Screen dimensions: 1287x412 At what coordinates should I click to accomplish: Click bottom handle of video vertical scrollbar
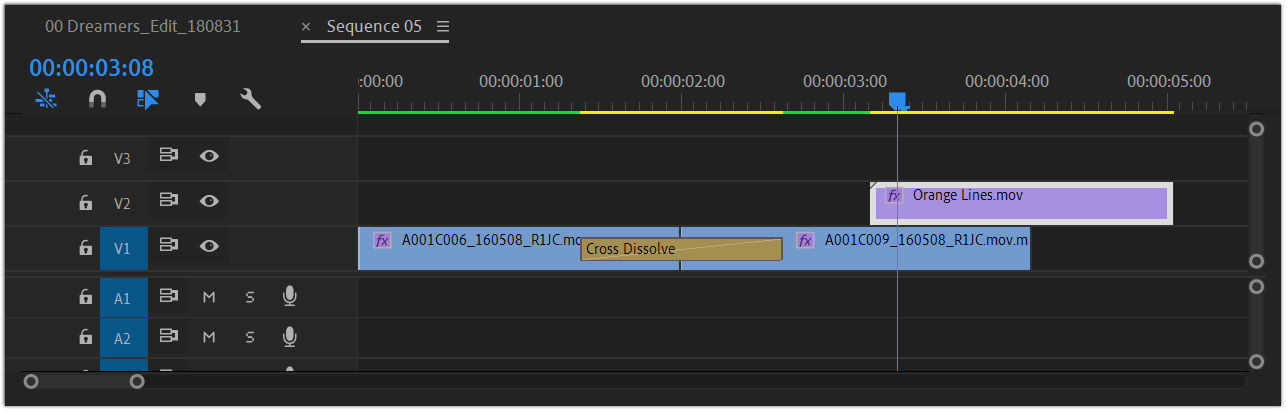pyautogui.click(x=1257, y=262)
